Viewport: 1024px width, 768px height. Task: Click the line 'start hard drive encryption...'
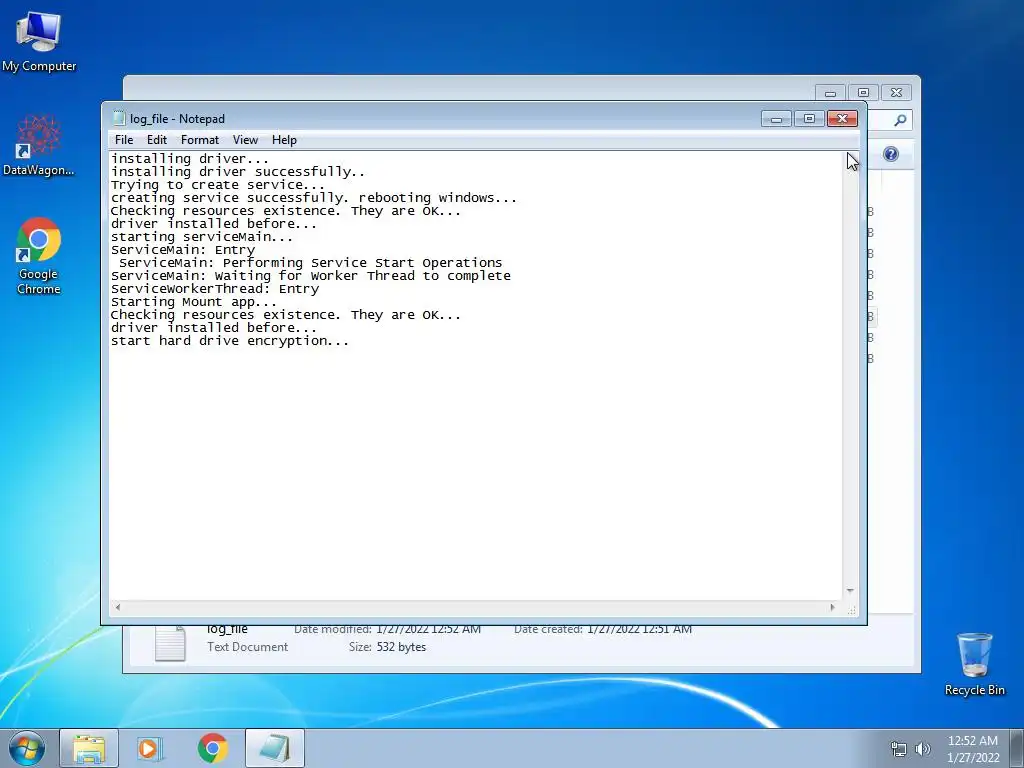(230, 341)
